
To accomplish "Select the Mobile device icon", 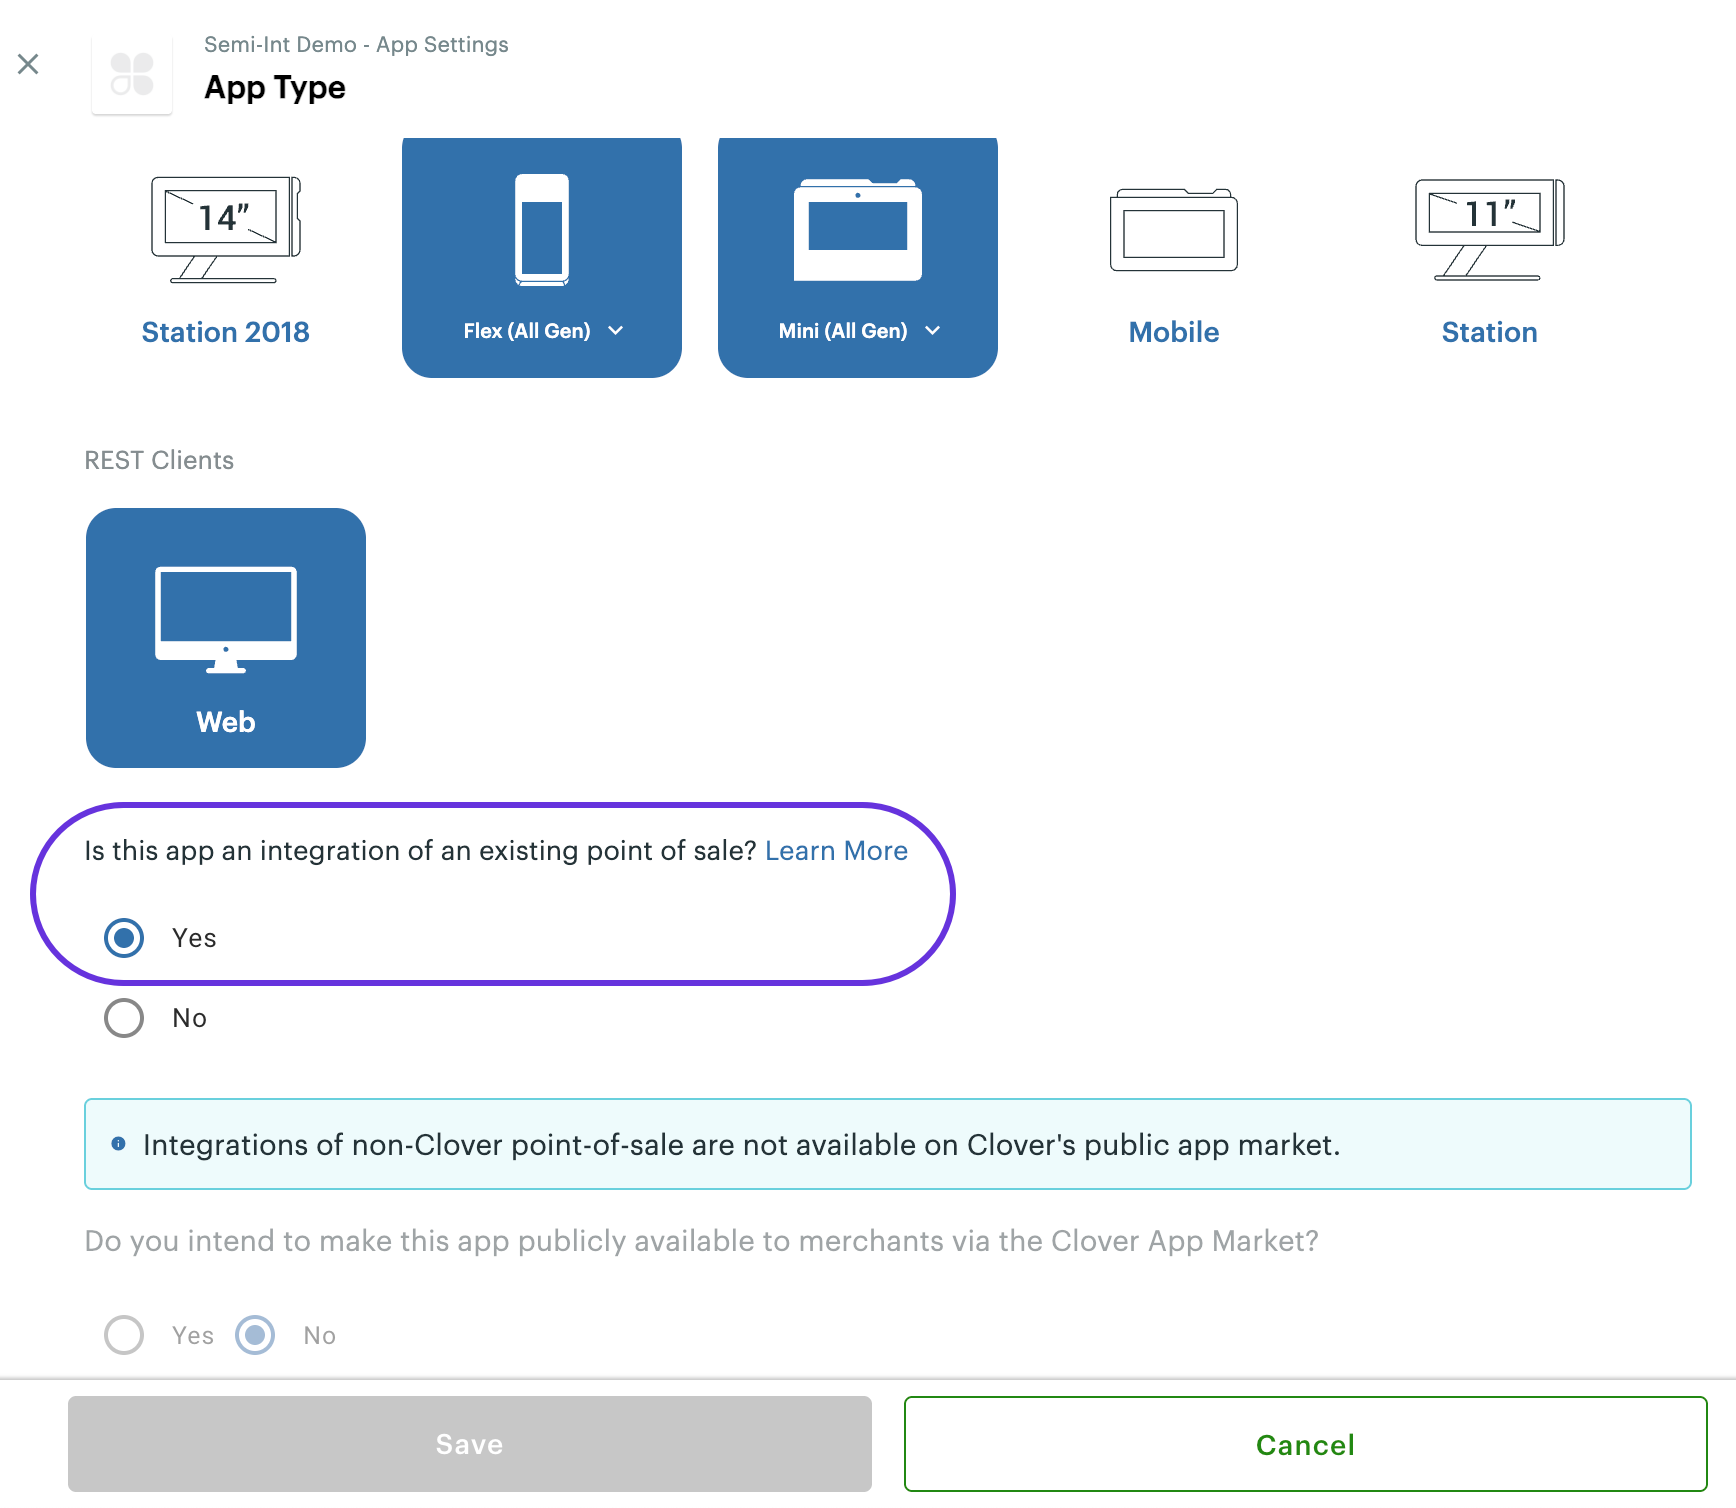I will (1174, 230).
